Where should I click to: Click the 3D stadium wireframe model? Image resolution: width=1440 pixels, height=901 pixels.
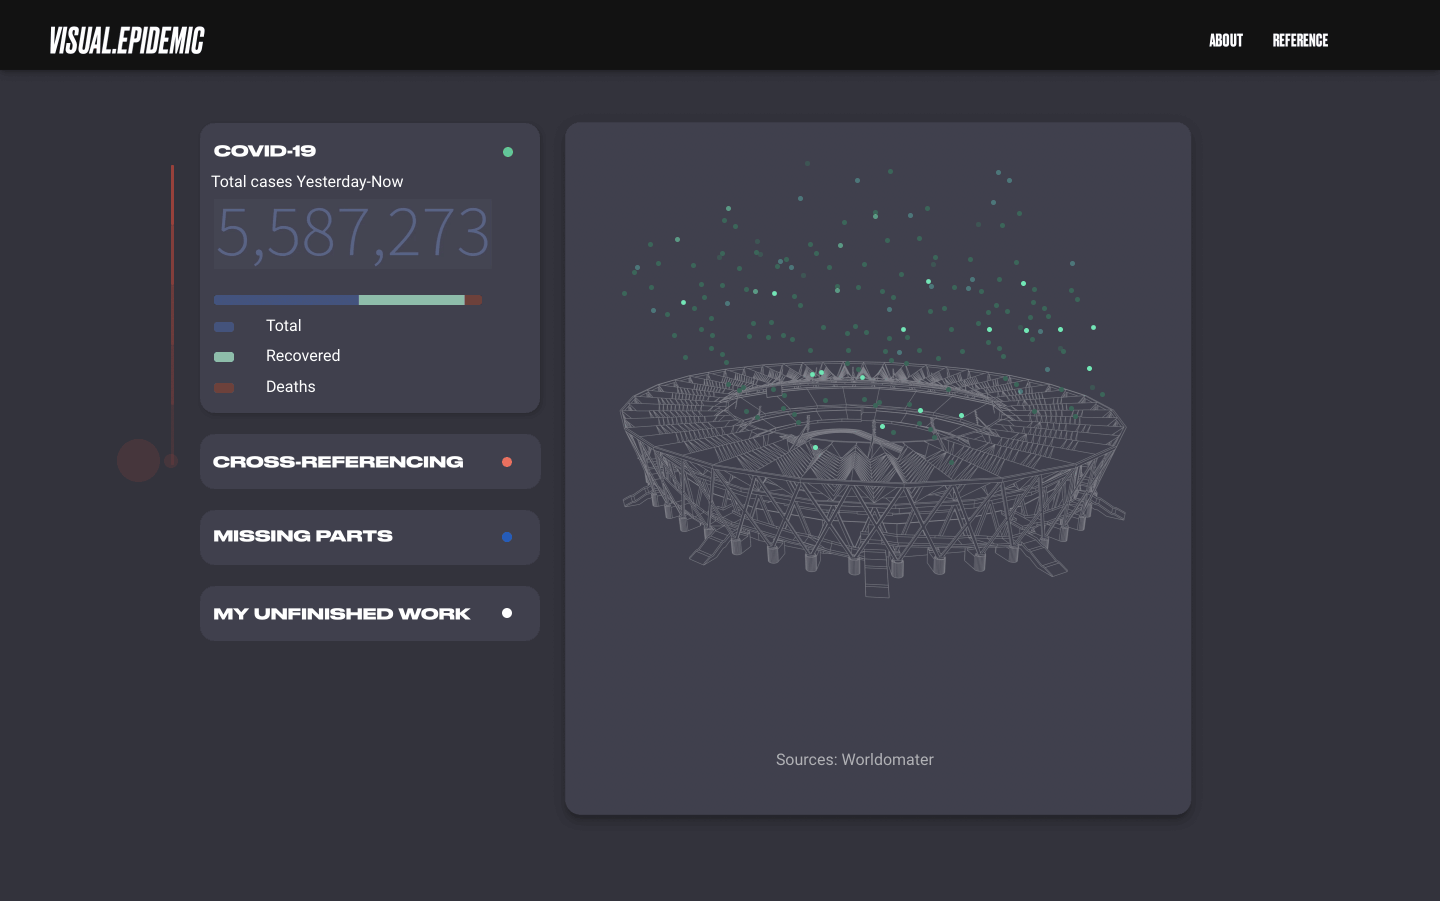click(x=873, y=478)
